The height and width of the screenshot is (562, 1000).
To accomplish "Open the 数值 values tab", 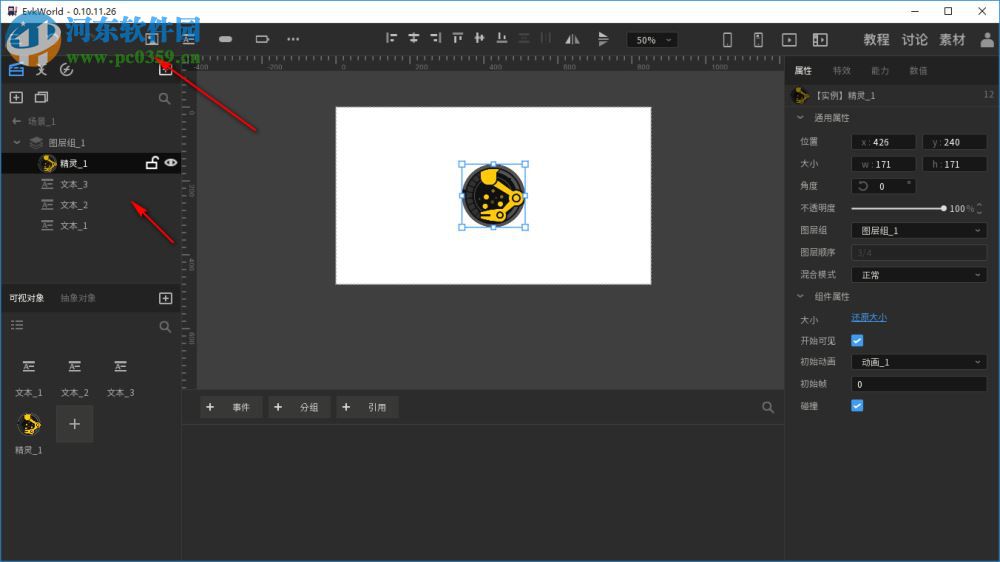I will coord(918,71).
